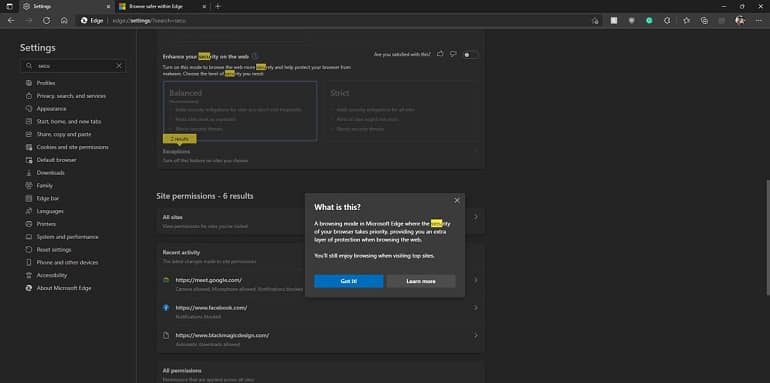Click the Facebook site icon

tap(166, 307)
